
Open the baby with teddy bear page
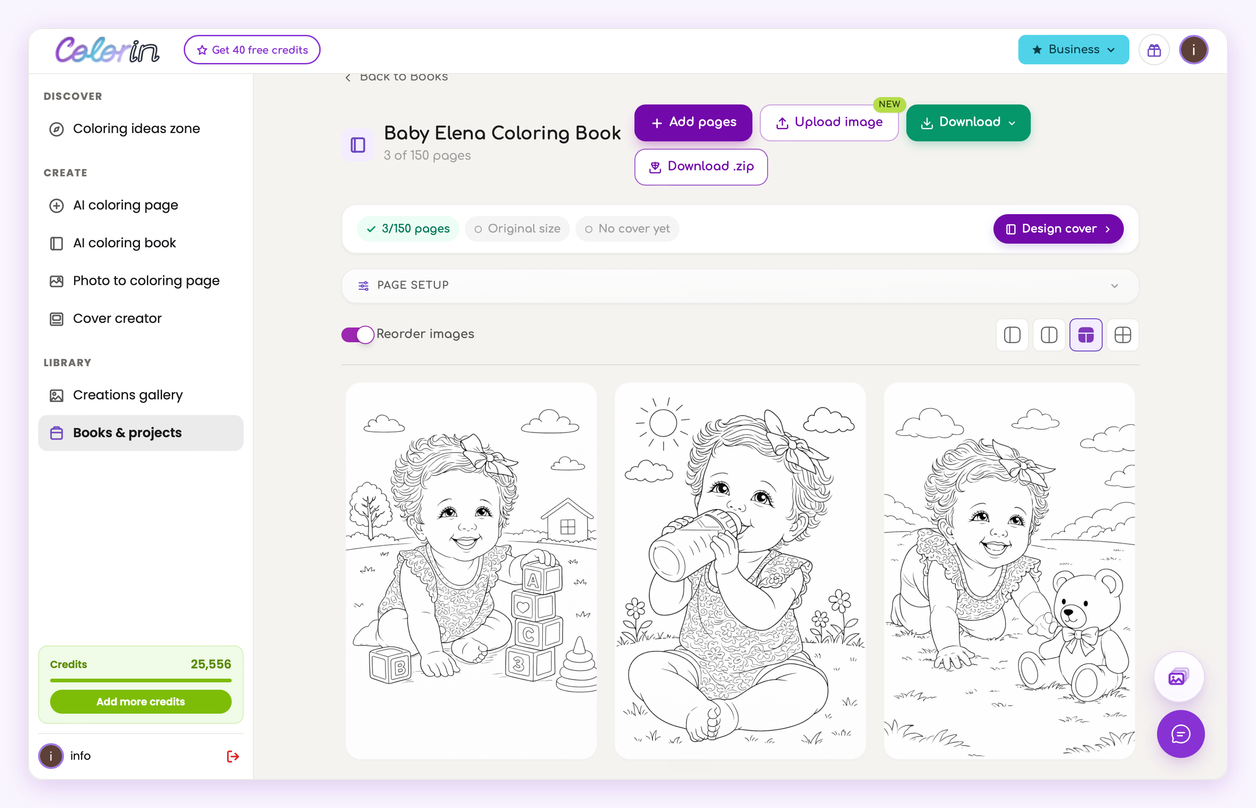(x=1010, y=571)
